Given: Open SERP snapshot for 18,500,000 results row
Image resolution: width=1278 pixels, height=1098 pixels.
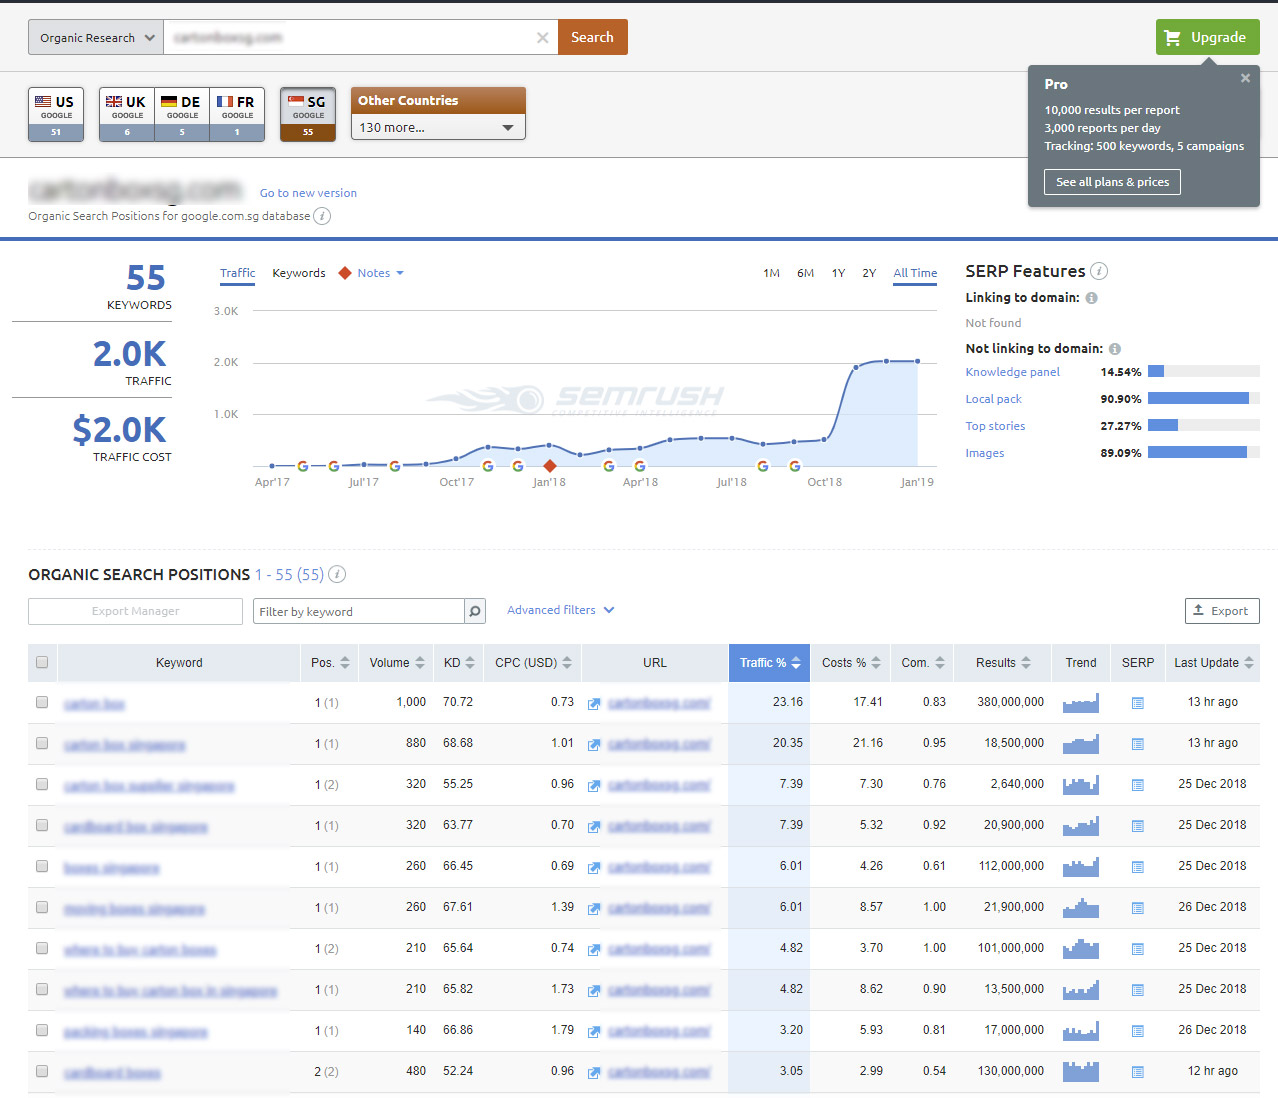Looking at the screenshot, I should [1137, 744].
